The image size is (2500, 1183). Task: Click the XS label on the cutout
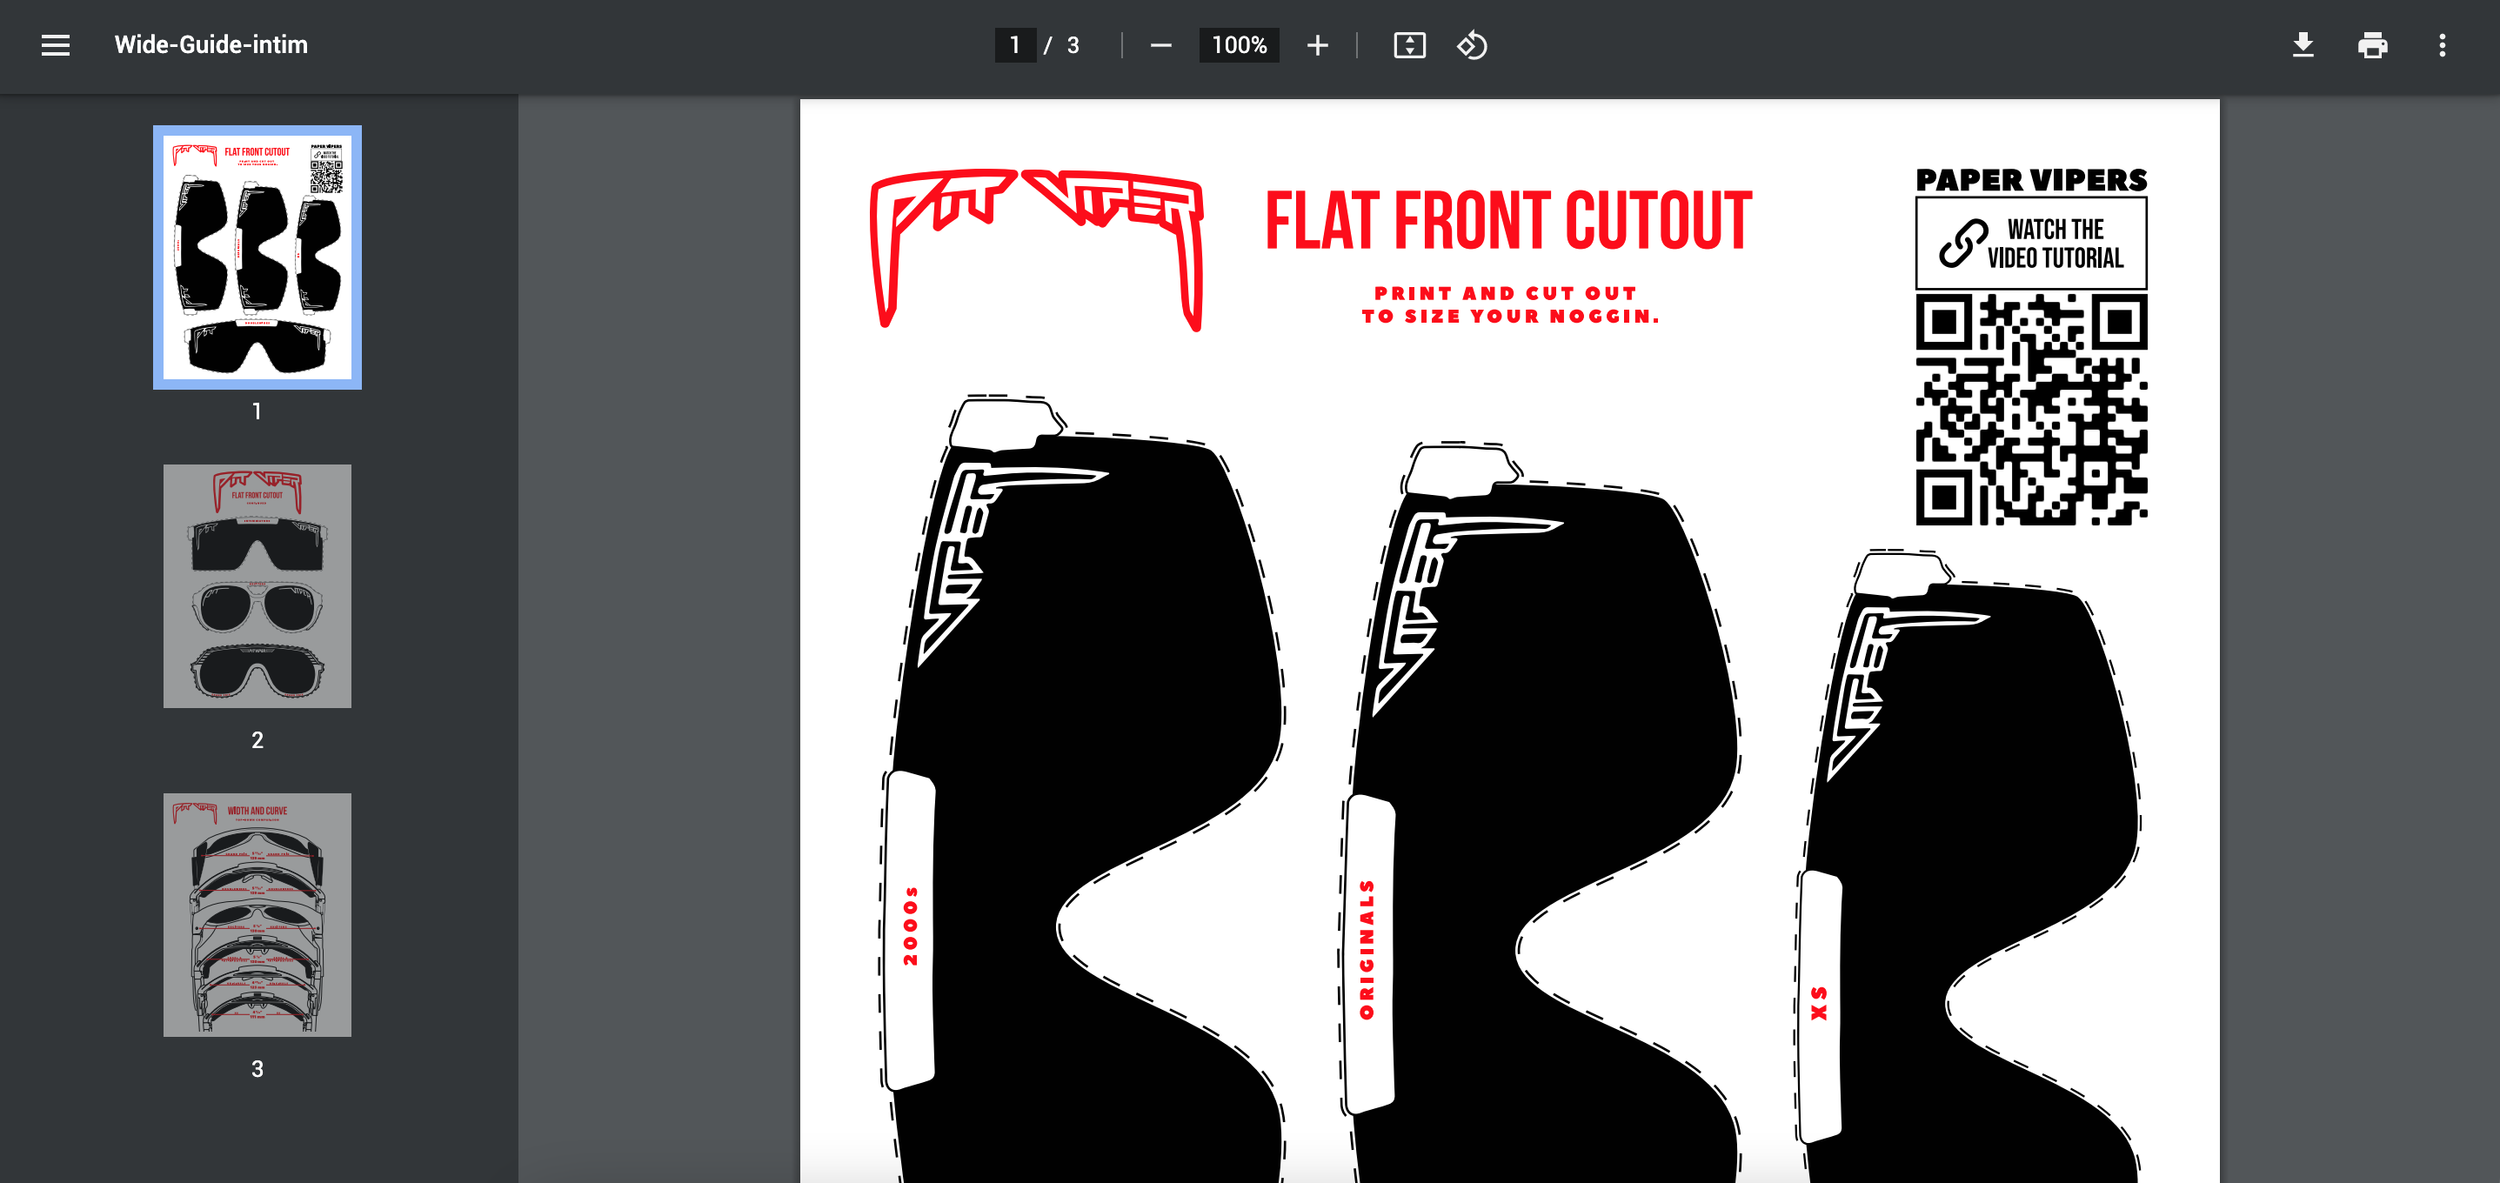click(1819, 1003)
